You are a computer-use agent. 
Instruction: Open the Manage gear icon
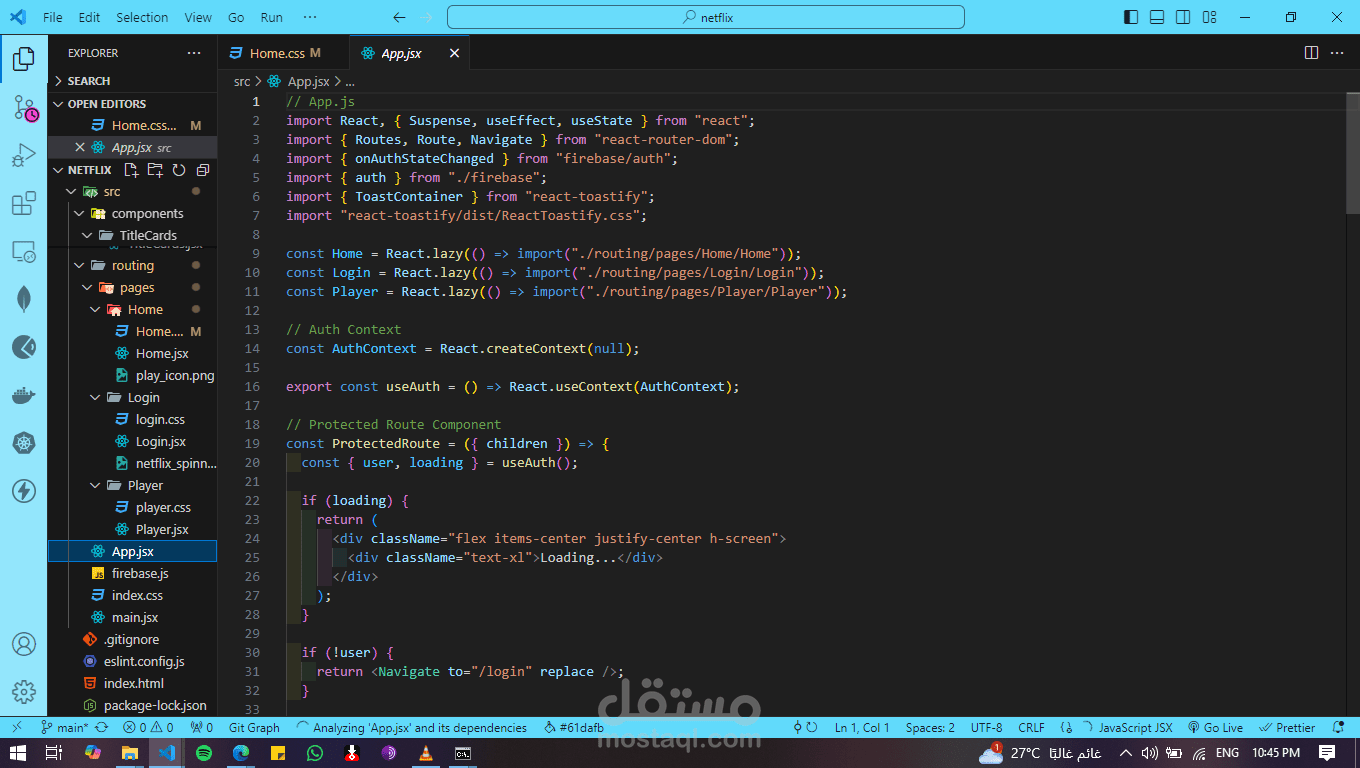pos(24,692)
